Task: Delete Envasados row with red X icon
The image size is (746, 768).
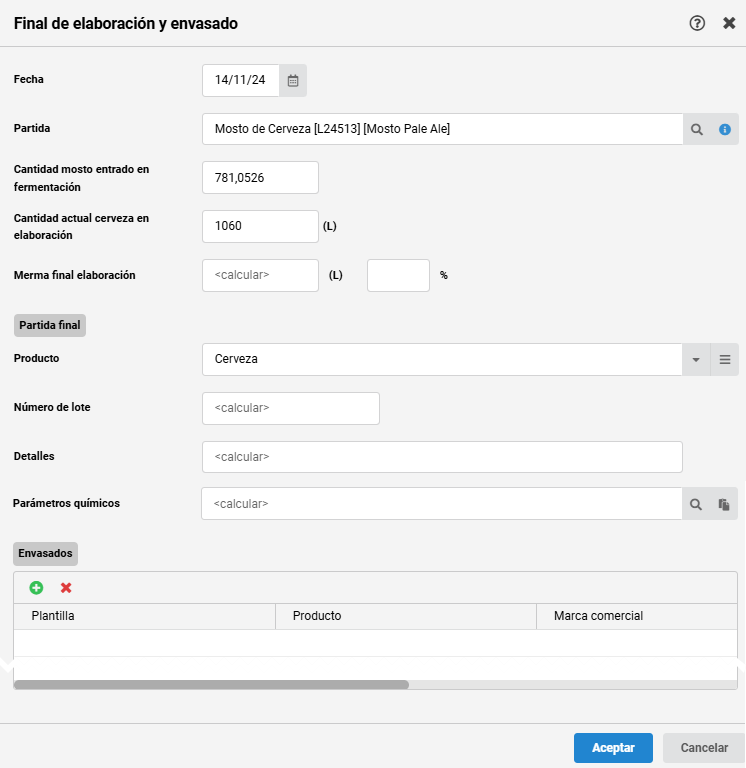Action: pyautogui.click(x=66, y=588)
